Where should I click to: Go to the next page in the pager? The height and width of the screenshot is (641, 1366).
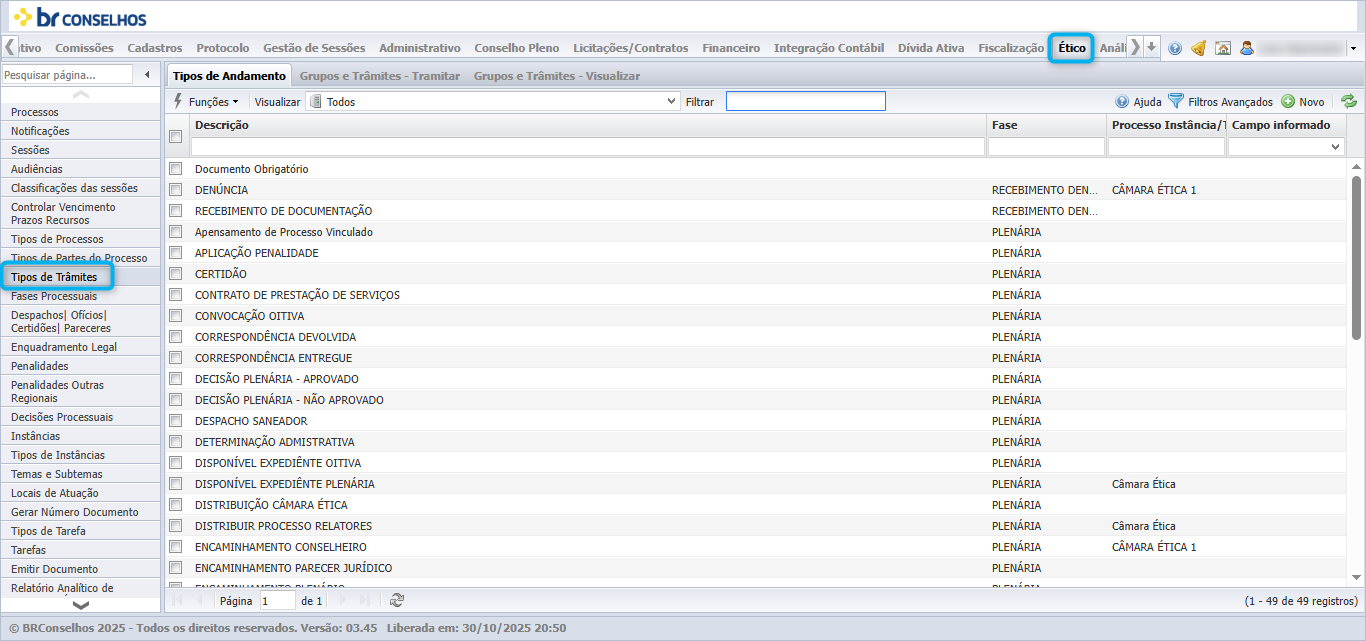pos(343,600)
